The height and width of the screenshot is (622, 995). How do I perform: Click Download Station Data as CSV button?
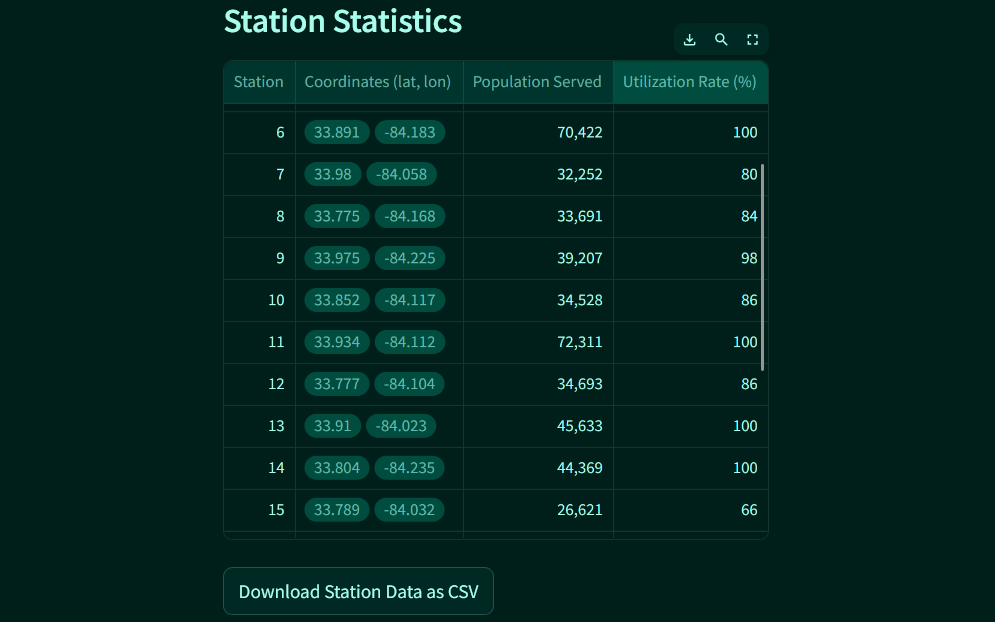(x=359, y=591)
